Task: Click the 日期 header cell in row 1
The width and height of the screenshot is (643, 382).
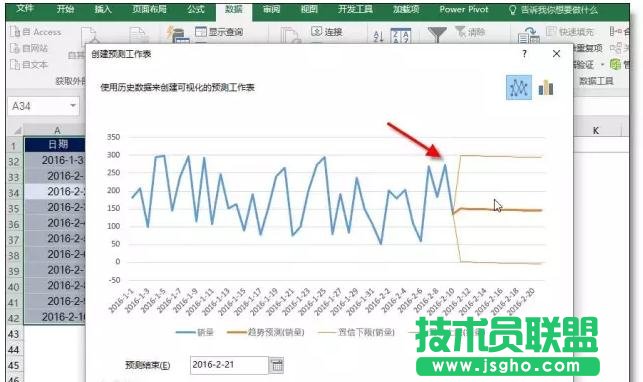Action: click(x=56, y=144)
